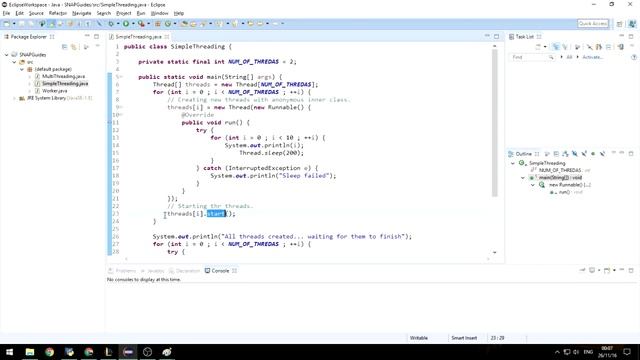
Task: Toggle Categorized view in Task List
Action: pyautogui.click(x=556, y=47)
